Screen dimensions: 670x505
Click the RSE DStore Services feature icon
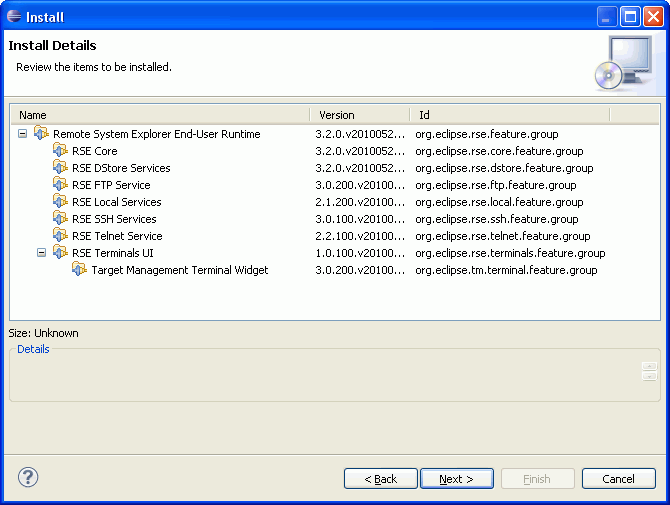pyautogui.click(x=60, y=167)
